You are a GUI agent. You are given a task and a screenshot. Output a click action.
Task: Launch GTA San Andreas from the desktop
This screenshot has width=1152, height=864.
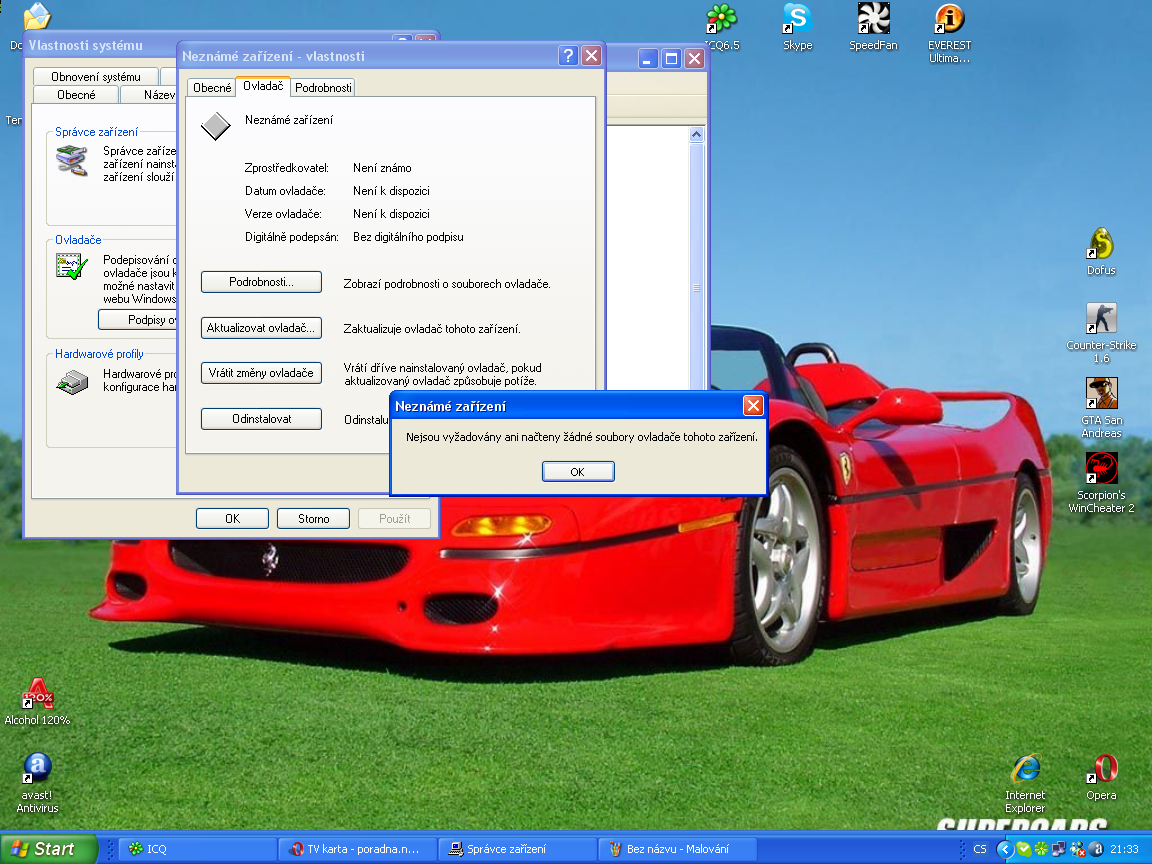coord(1101,394)
